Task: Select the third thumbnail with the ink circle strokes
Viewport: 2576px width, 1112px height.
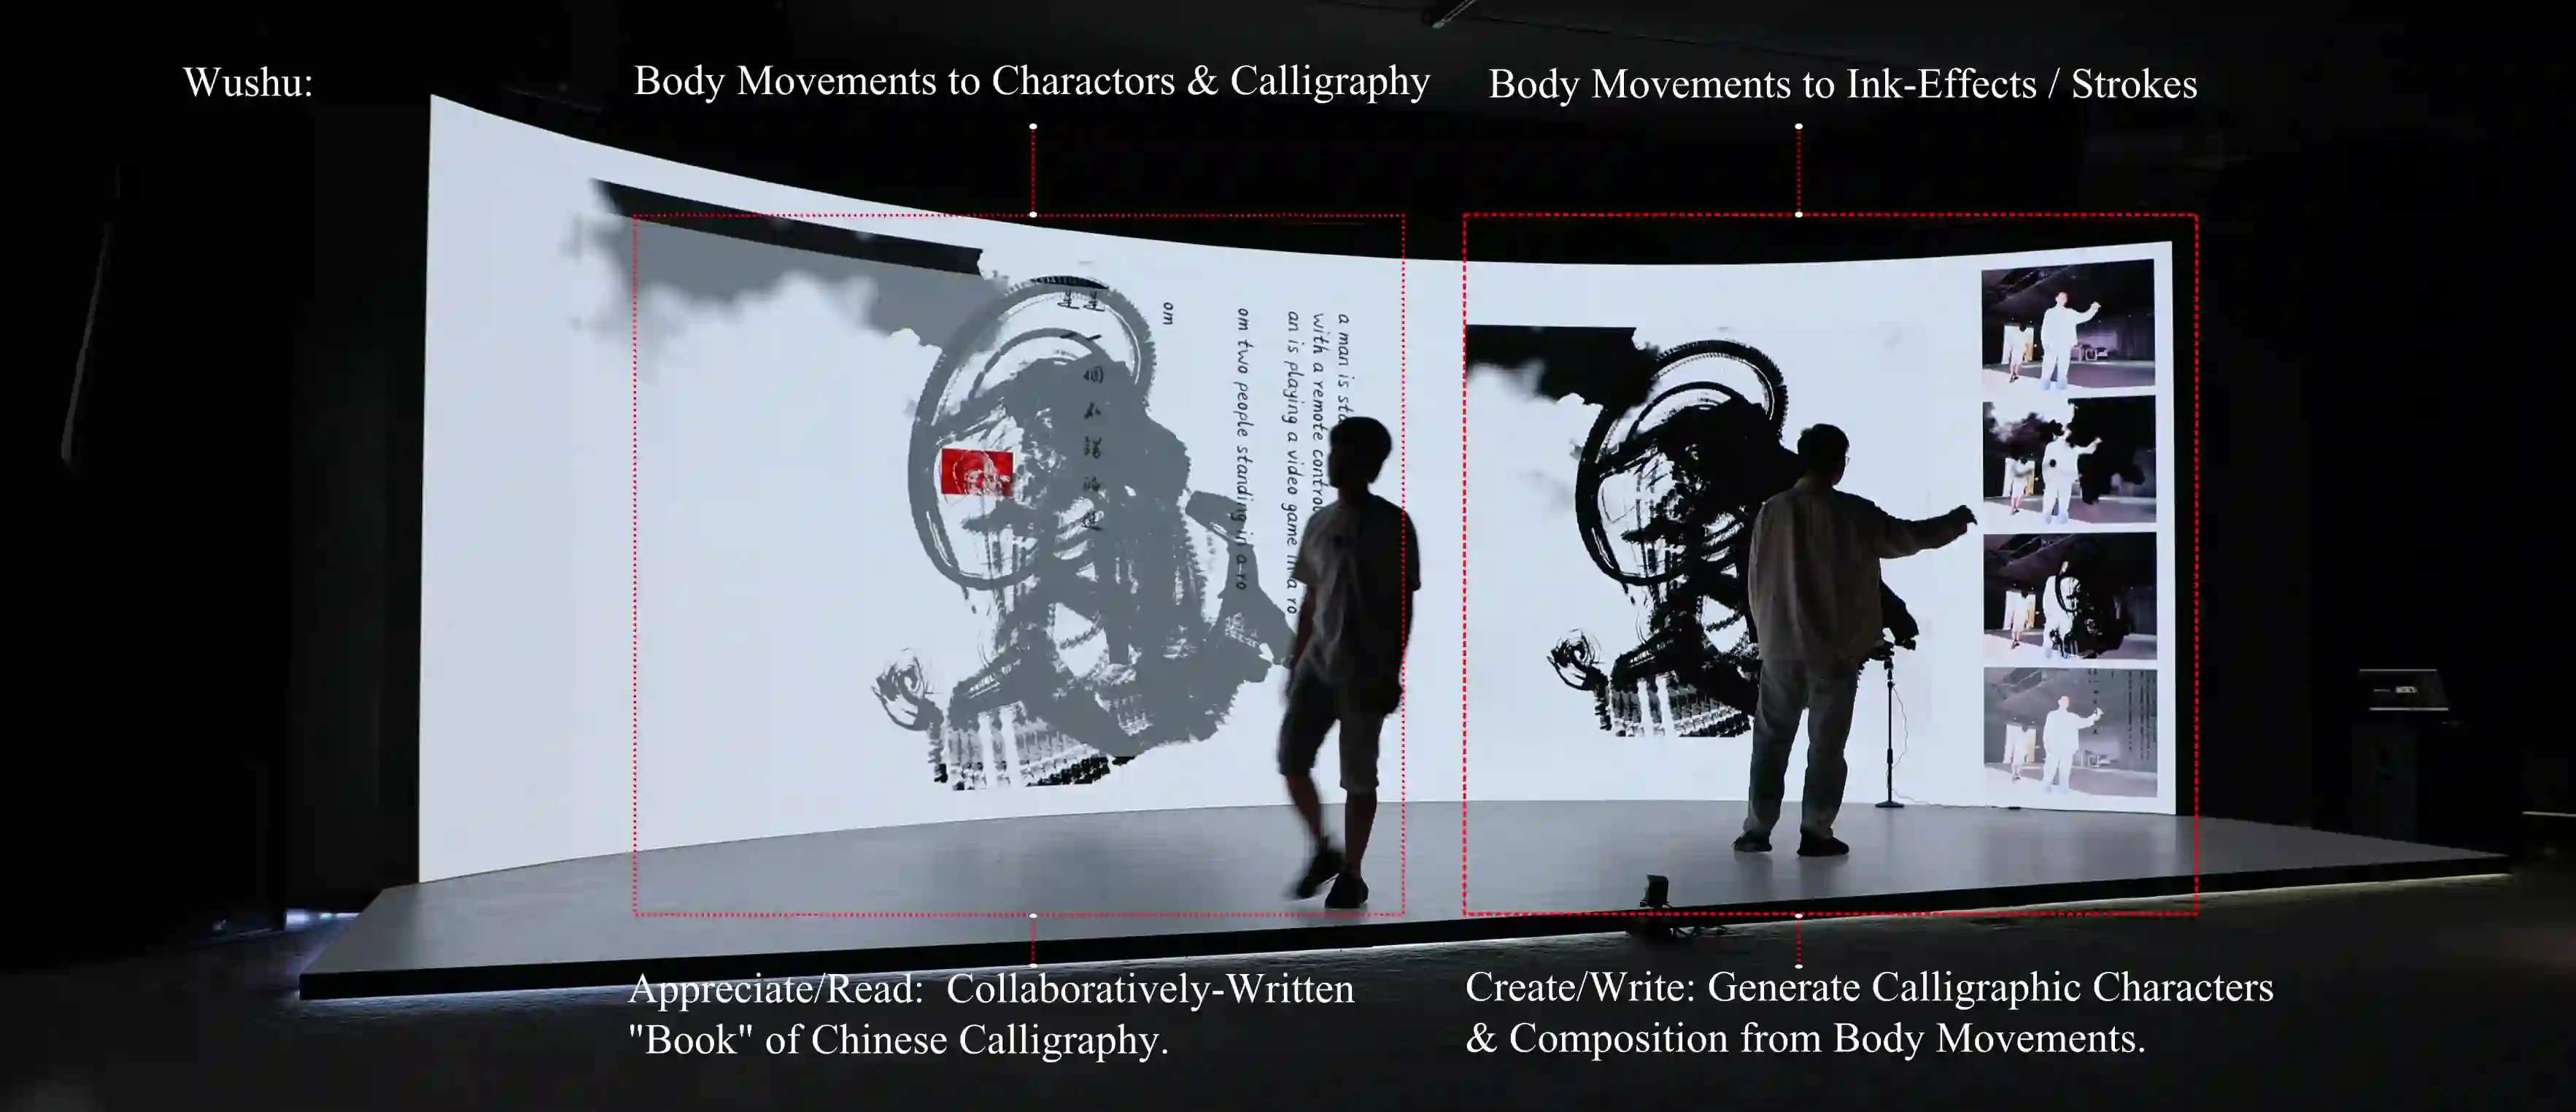Action: pos(2069,596)
